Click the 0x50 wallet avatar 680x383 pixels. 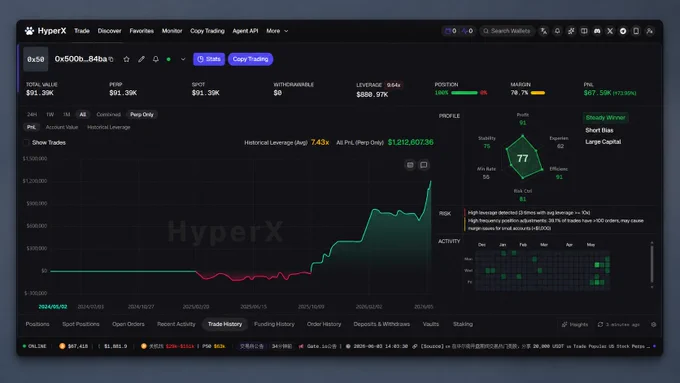click(36, 59)
